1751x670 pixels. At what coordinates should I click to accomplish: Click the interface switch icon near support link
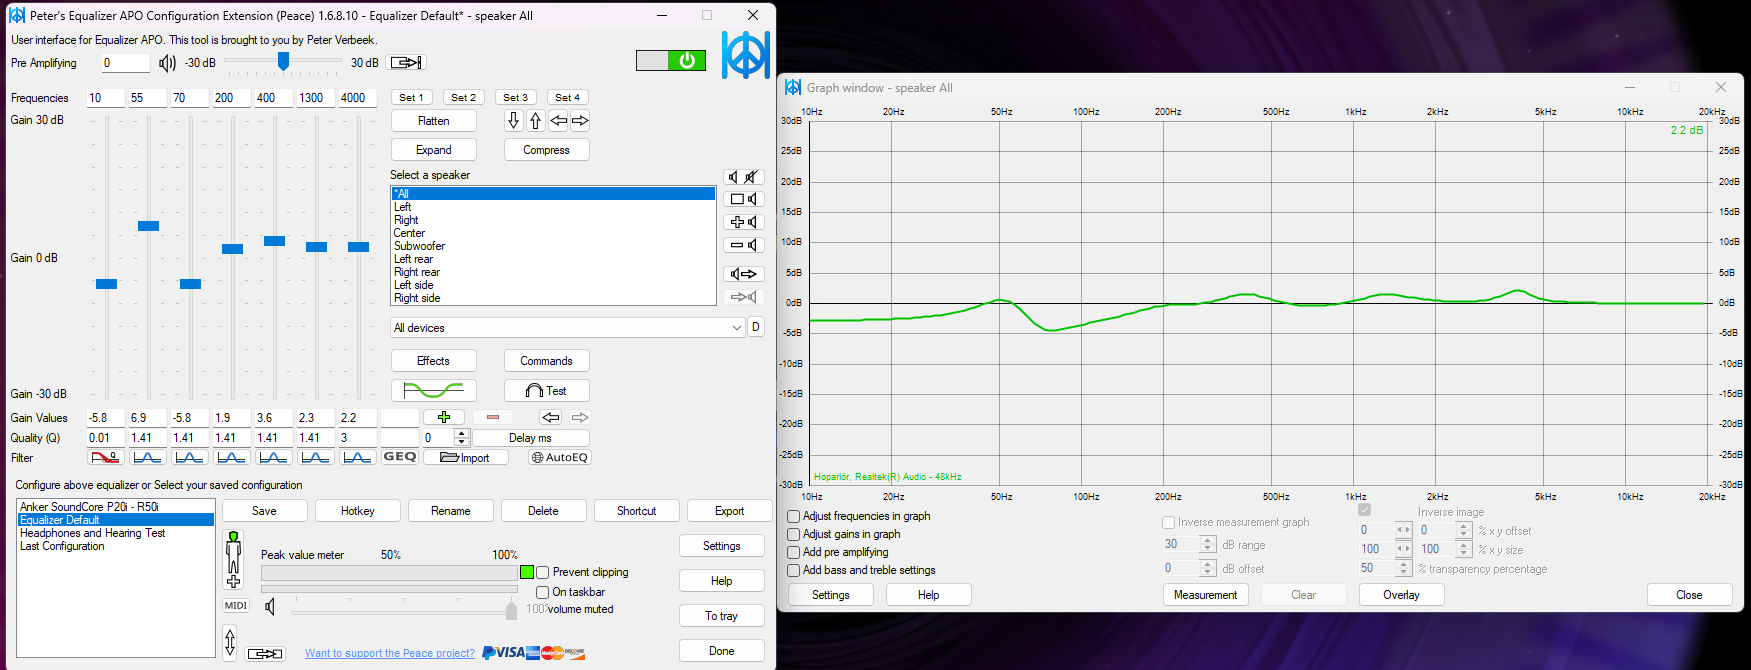pyautogui.click(x=265, y=653)
